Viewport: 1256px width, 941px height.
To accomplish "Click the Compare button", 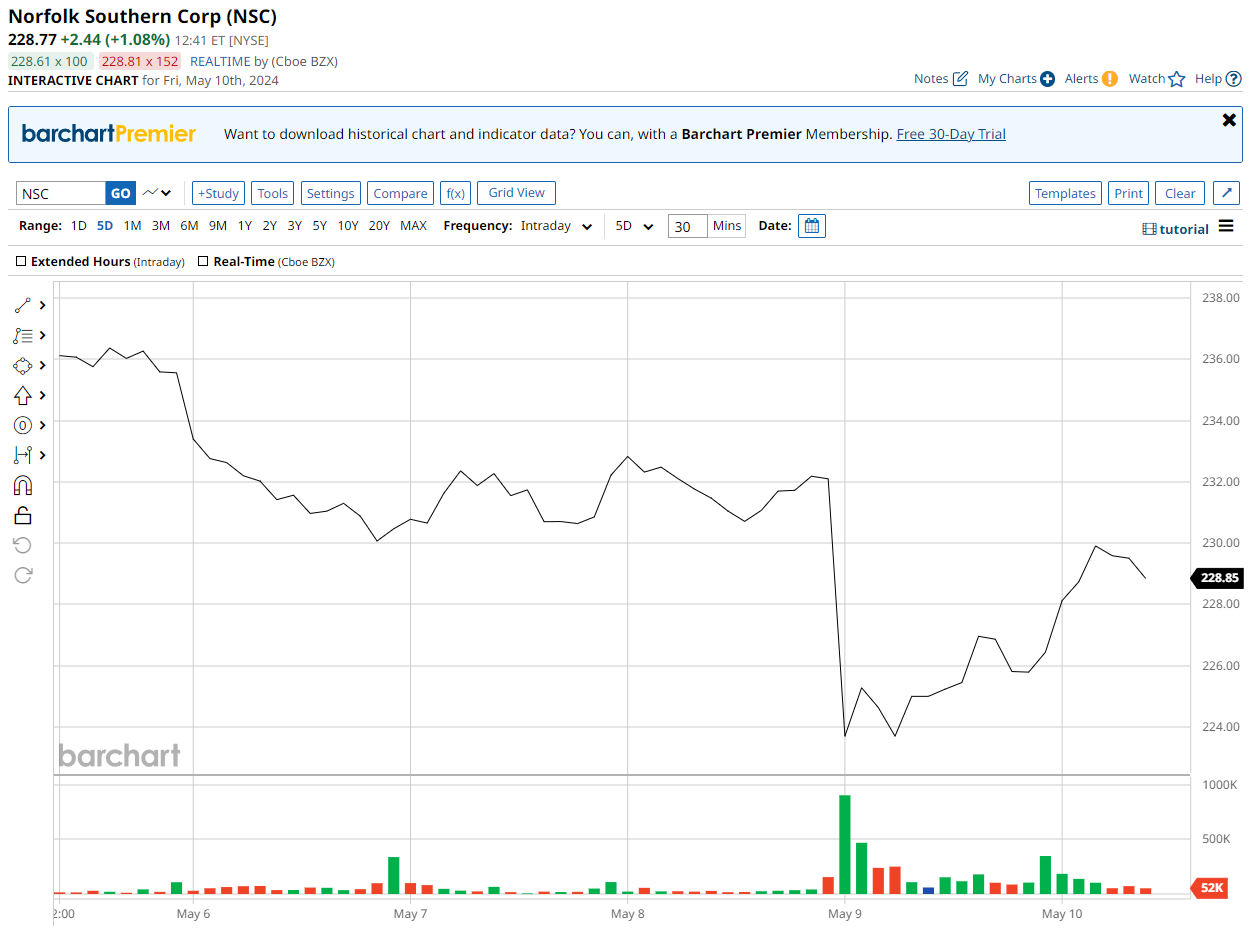I will click(x=400, y=193).
